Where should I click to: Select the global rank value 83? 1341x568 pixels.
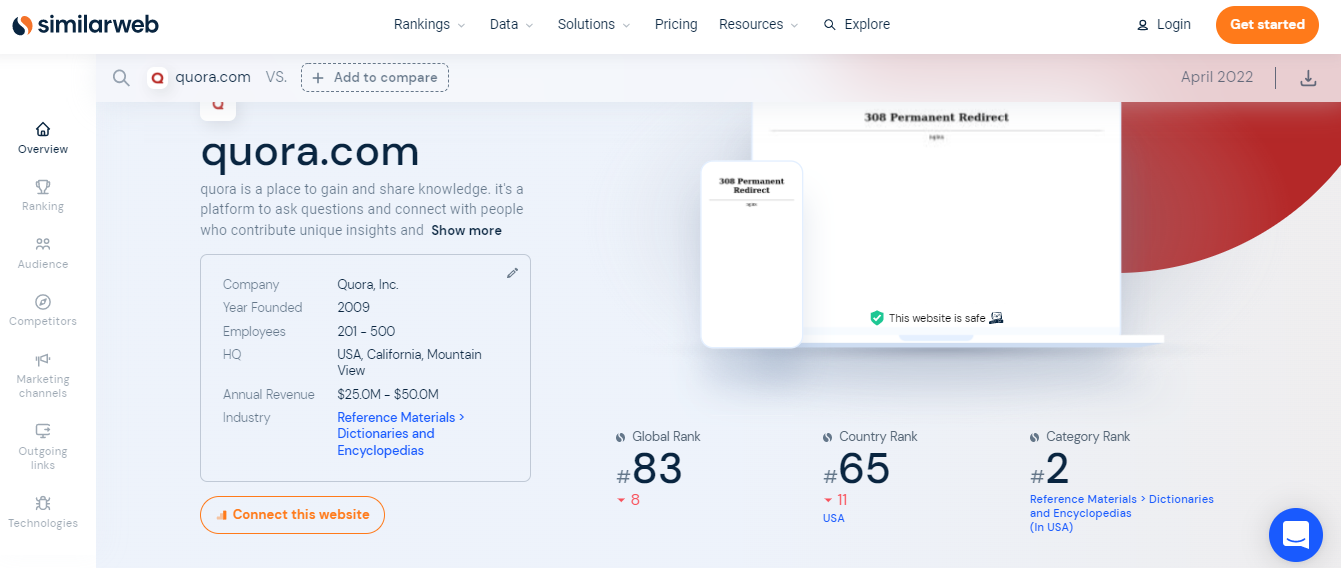click(657, 468)
